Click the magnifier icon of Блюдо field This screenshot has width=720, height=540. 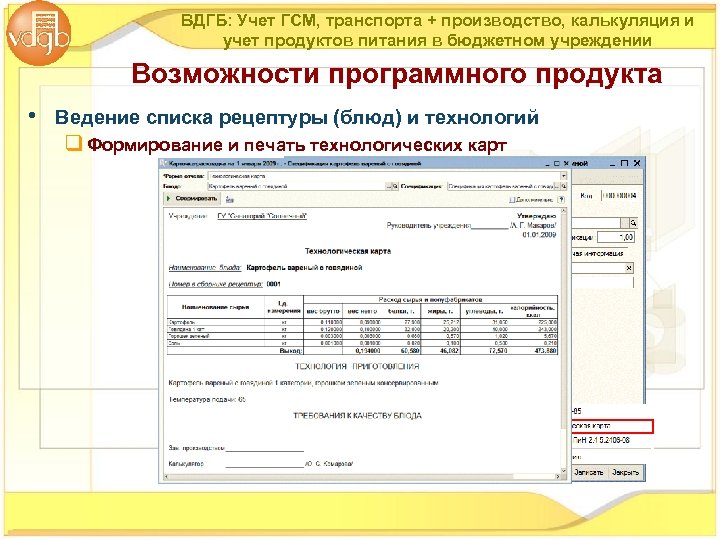pos(395,186)
